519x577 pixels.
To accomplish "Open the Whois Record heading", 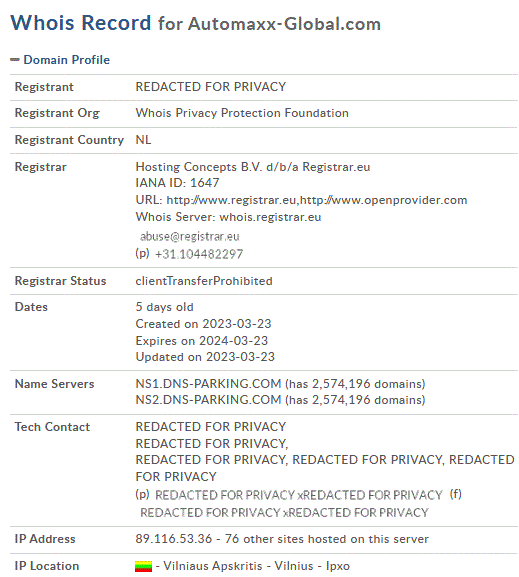I will [x=81, y=22].
